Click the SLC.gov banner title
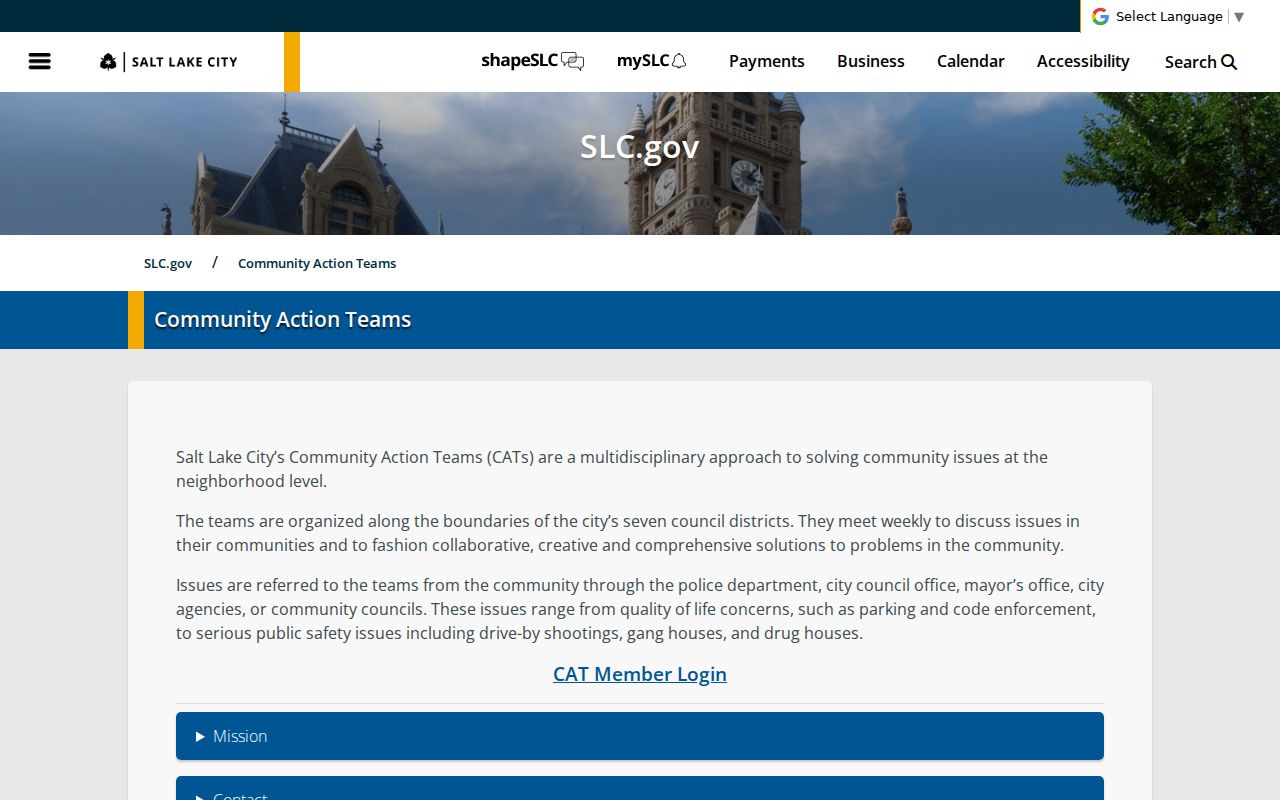 [640, 147]
